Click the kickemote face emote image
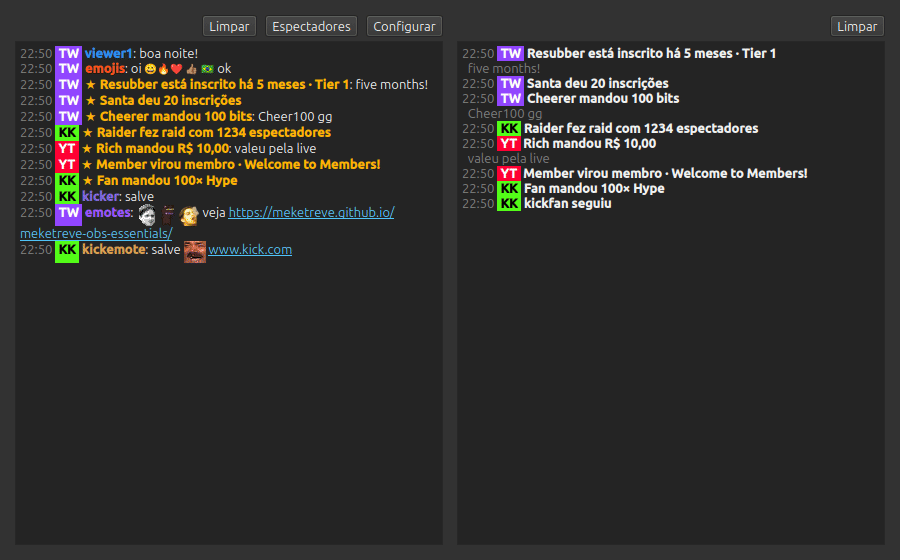This screenshot has height=560, width=900. tap(195, 252)
